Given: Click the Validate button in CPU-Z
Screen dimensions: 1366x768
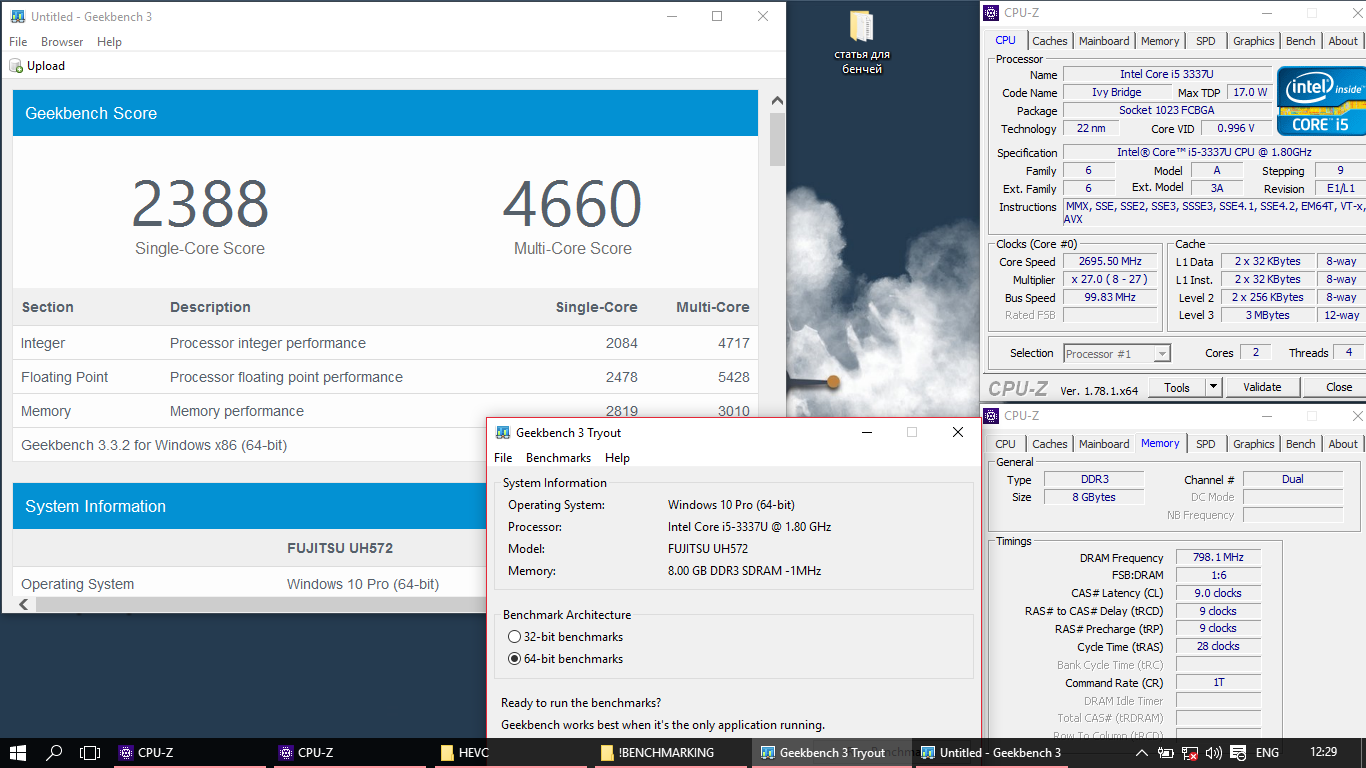Looking at the screenshot, I should pos(1262,387).
